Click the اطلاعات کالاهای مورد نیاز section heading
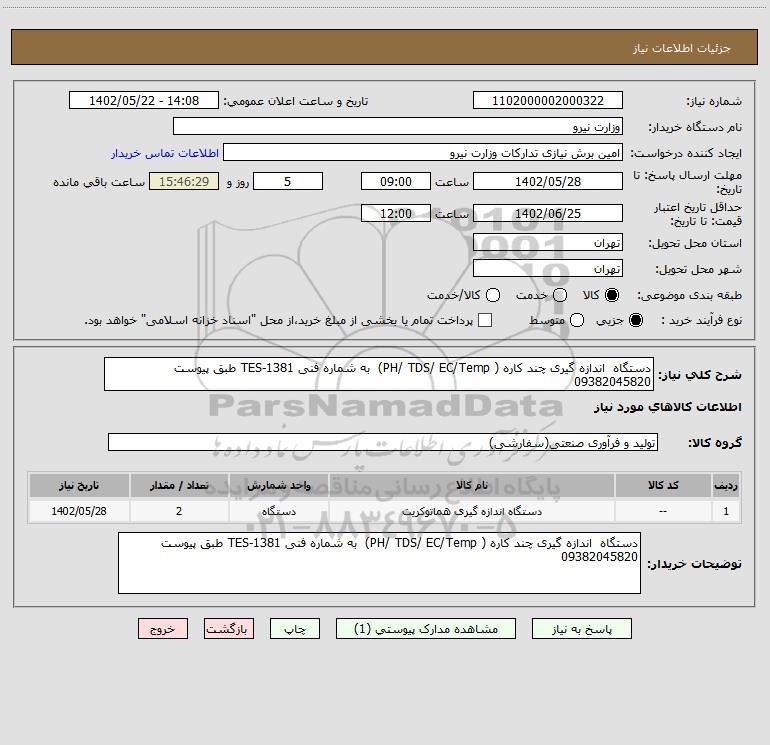 pyautogui.click(x=667, y=407)
